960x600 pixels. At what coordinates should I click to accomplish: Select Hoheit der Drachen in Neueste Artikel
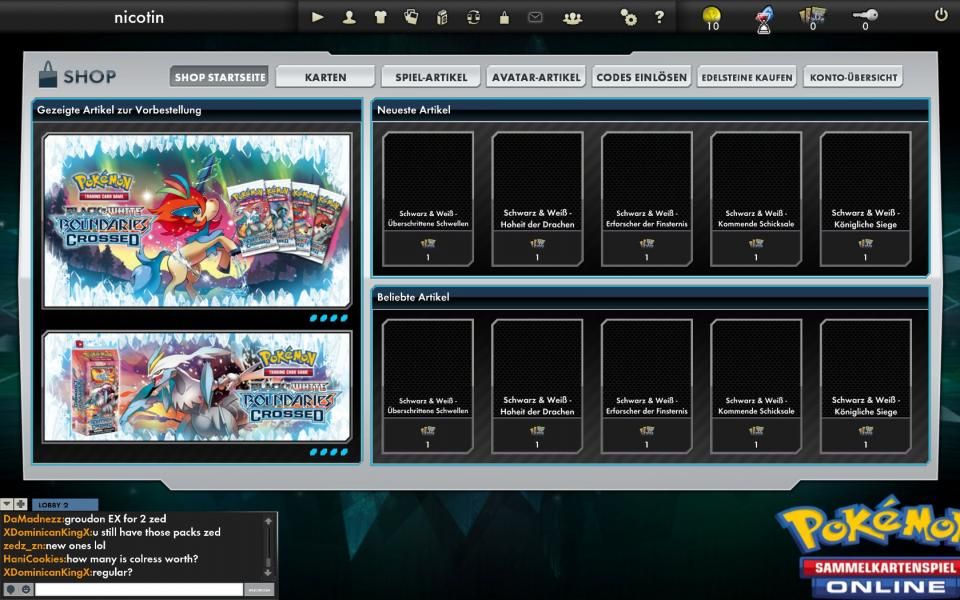(537, 199)
